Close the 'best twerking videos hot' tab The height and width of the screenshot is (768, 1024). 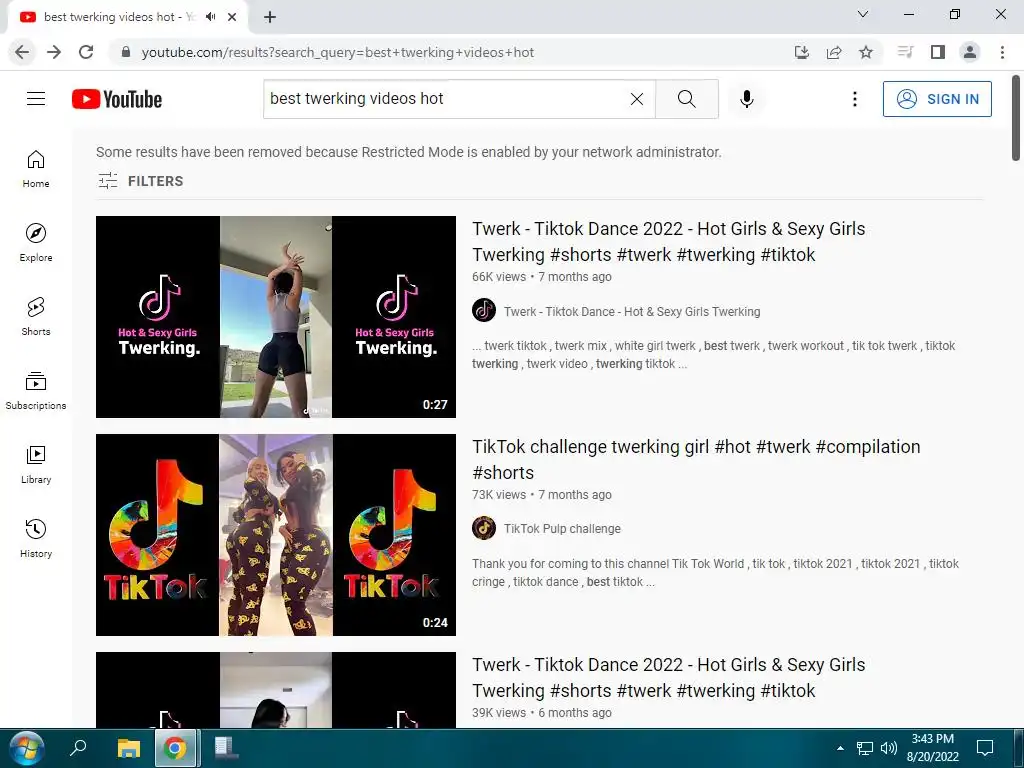(232, 17)
